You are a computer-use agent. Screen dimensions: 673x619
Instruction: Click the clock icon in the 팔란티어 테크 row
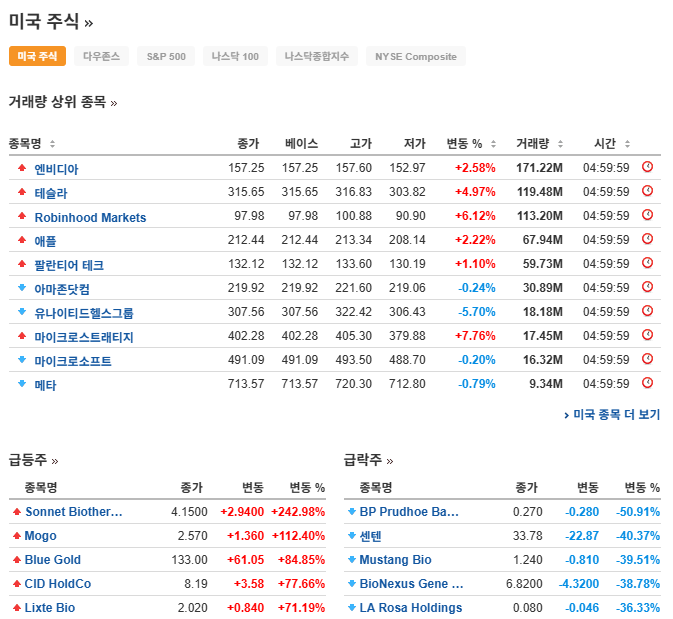pos(647,263)
